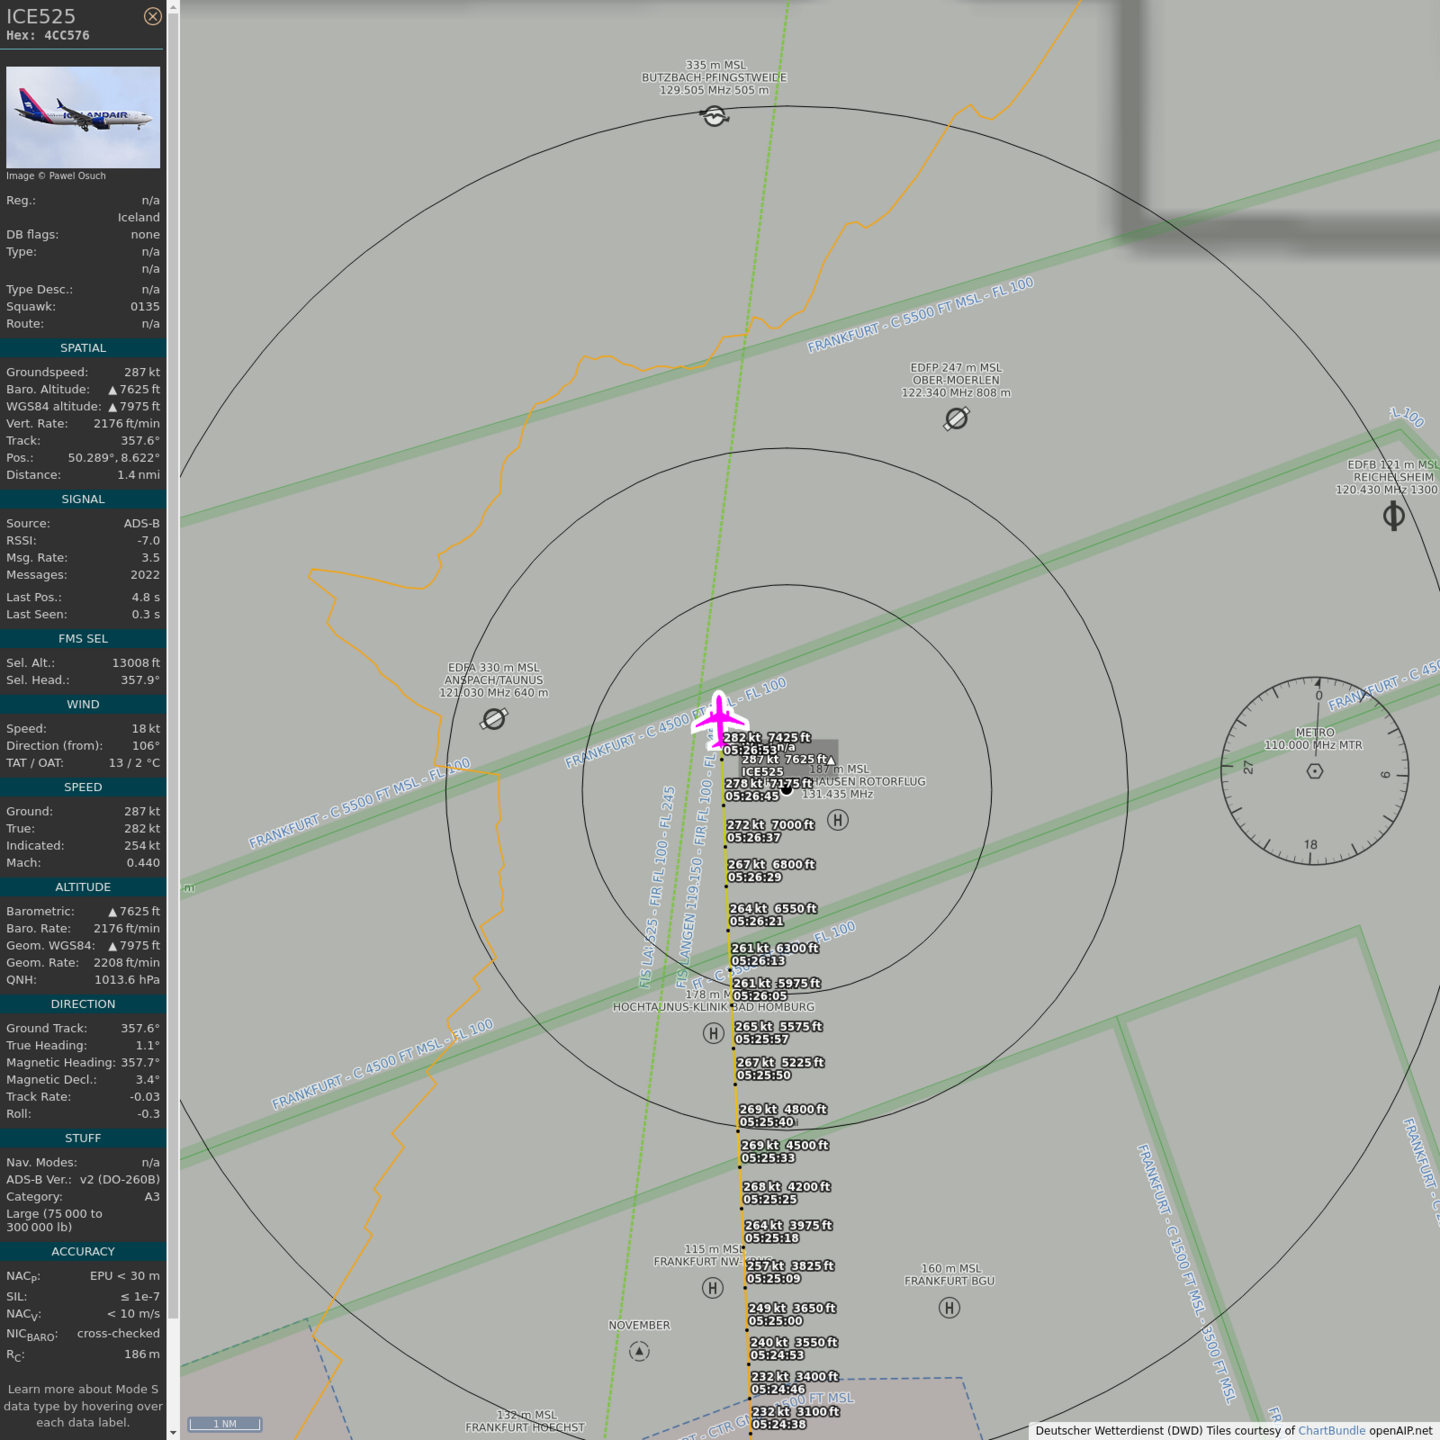Select the Frankfurt BGU heliport icon
The height and width of the screenshot is (1440, 1440).
click(x=949, y=1308)
